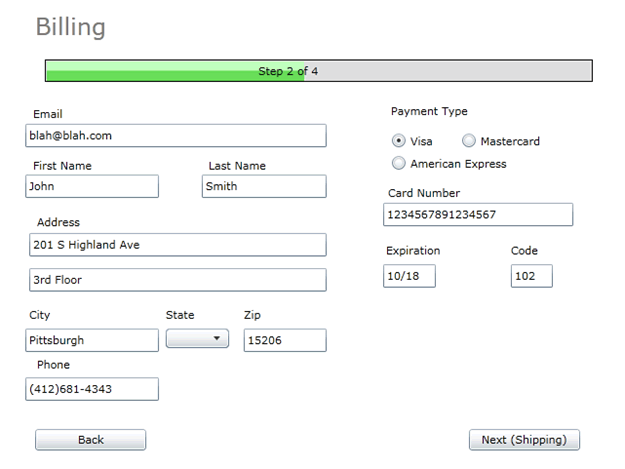Click the Zip label
Screen dimensions: 625x469
pyautogui.click(x=252, y=315)
